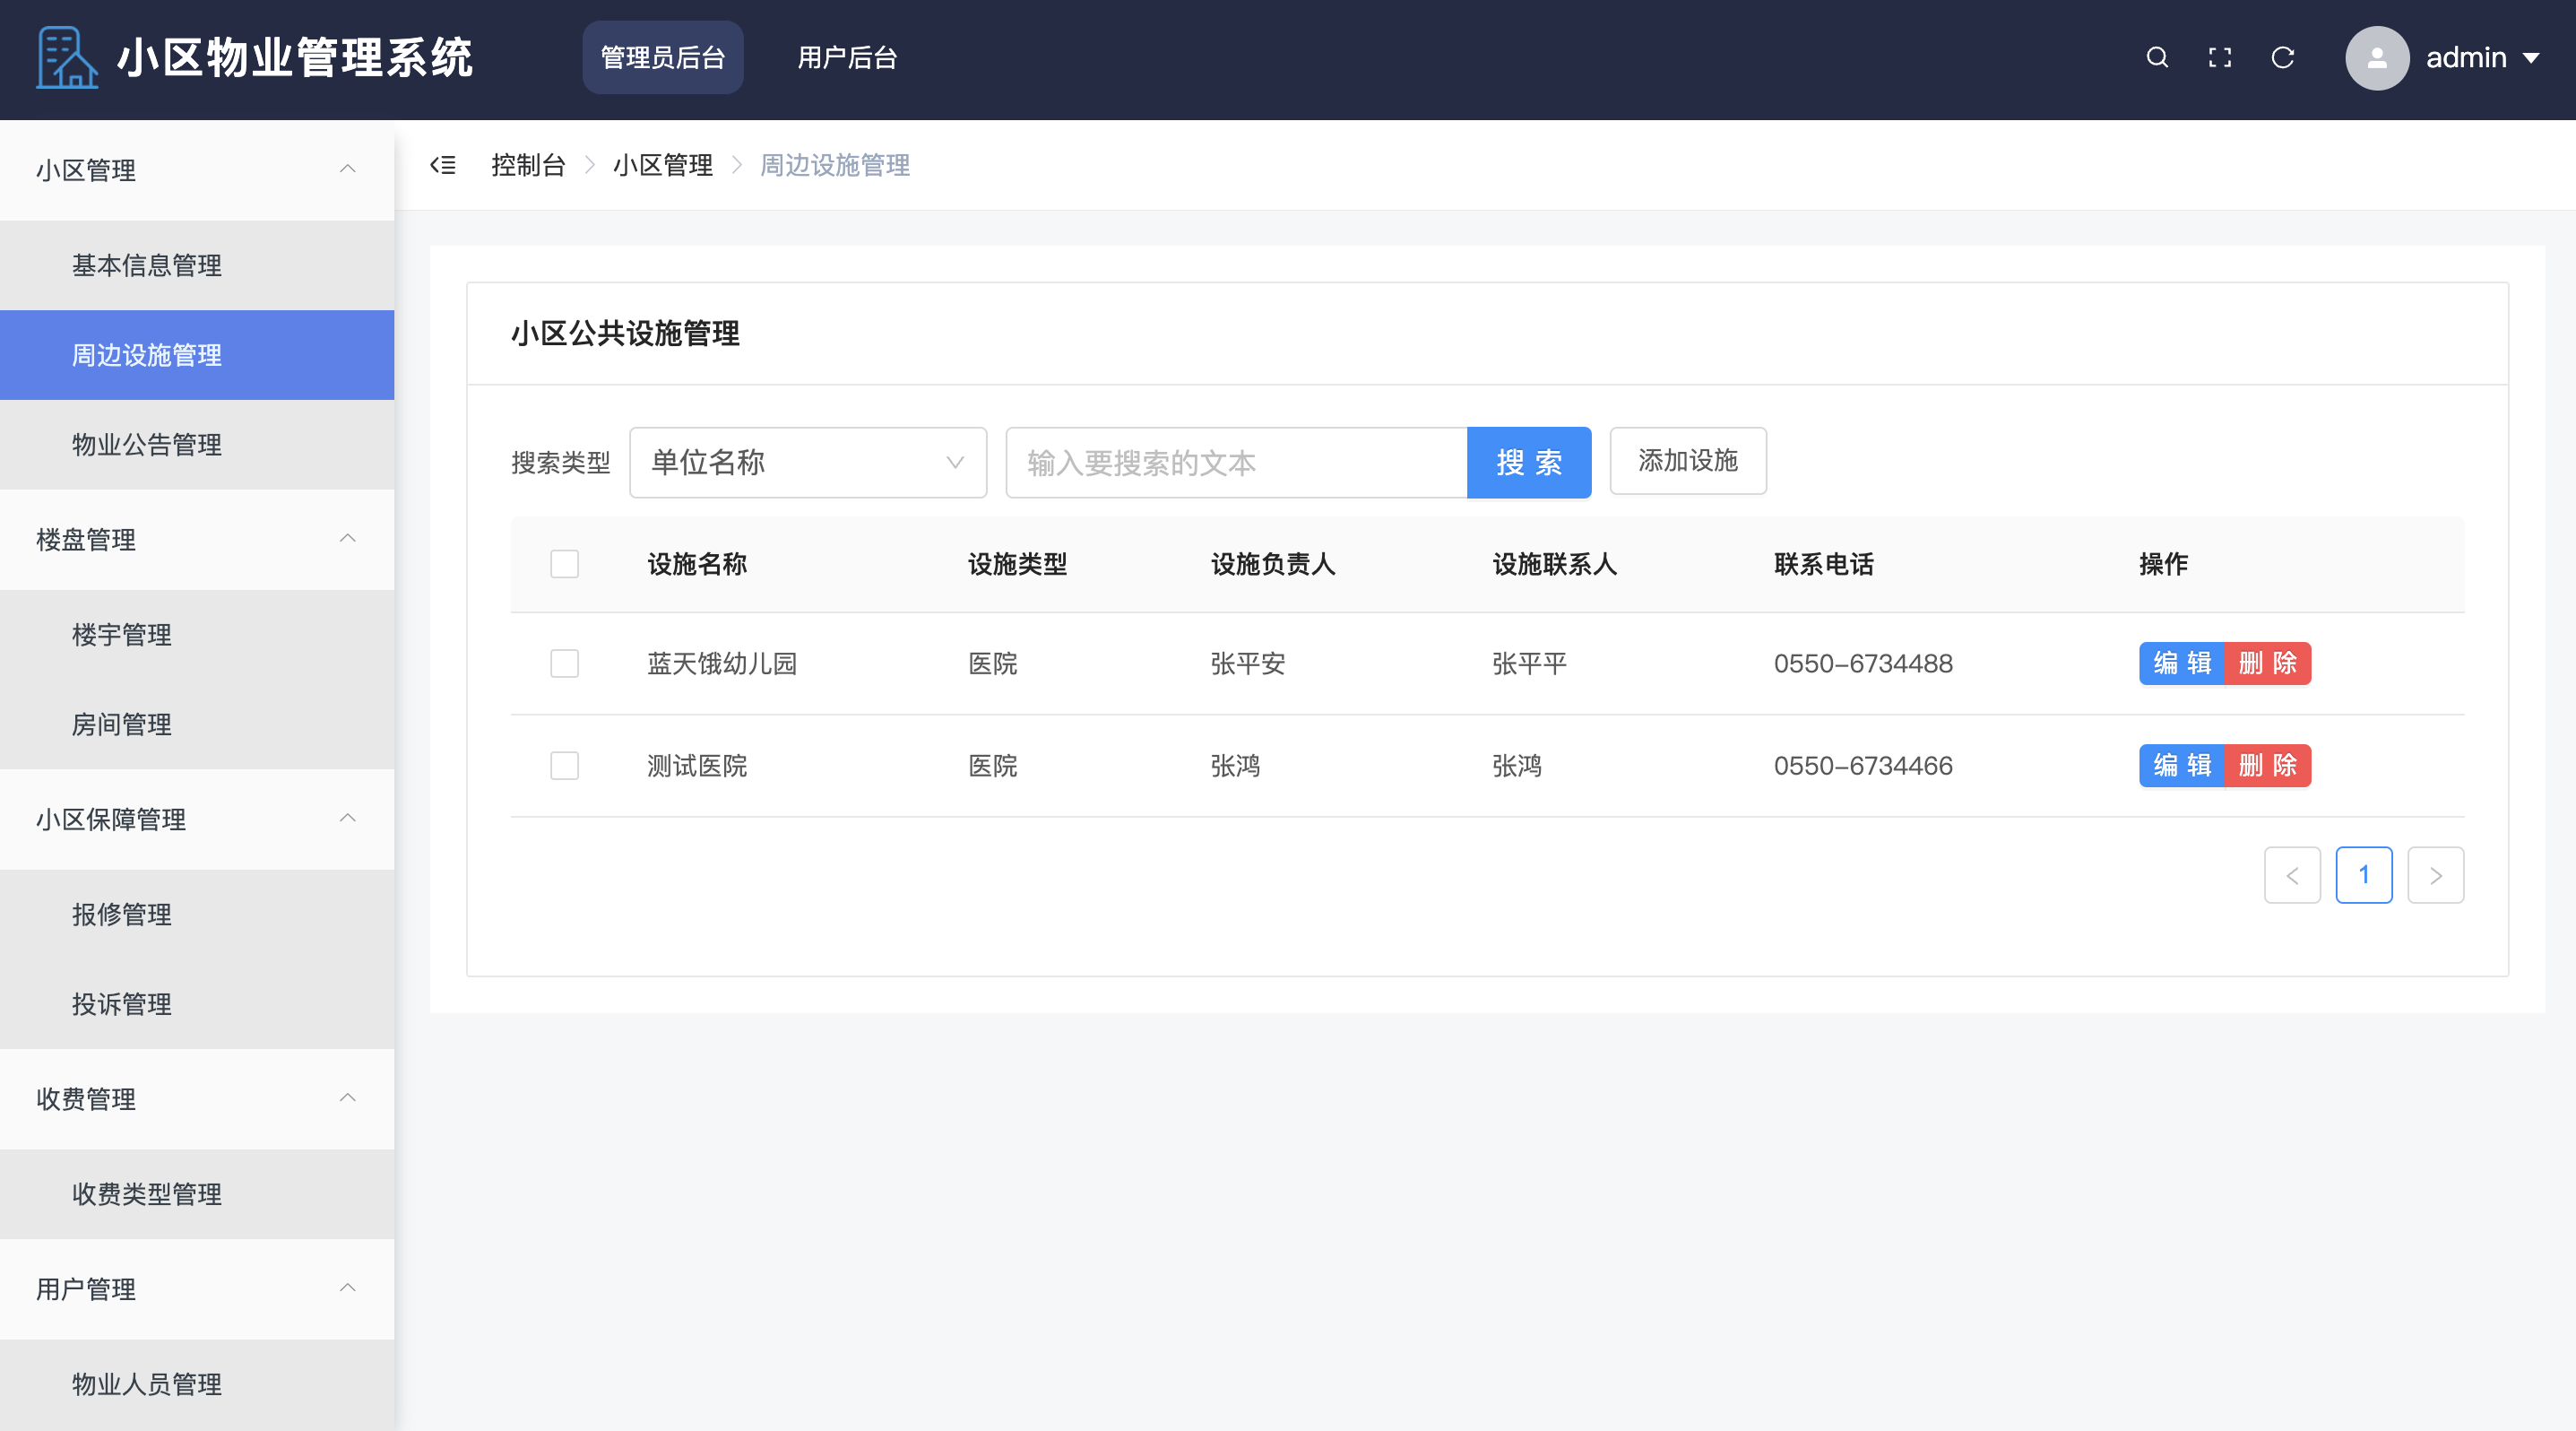Go to the previous page arrow
2576x1431 pixels.
click(x=2292, y=875)
